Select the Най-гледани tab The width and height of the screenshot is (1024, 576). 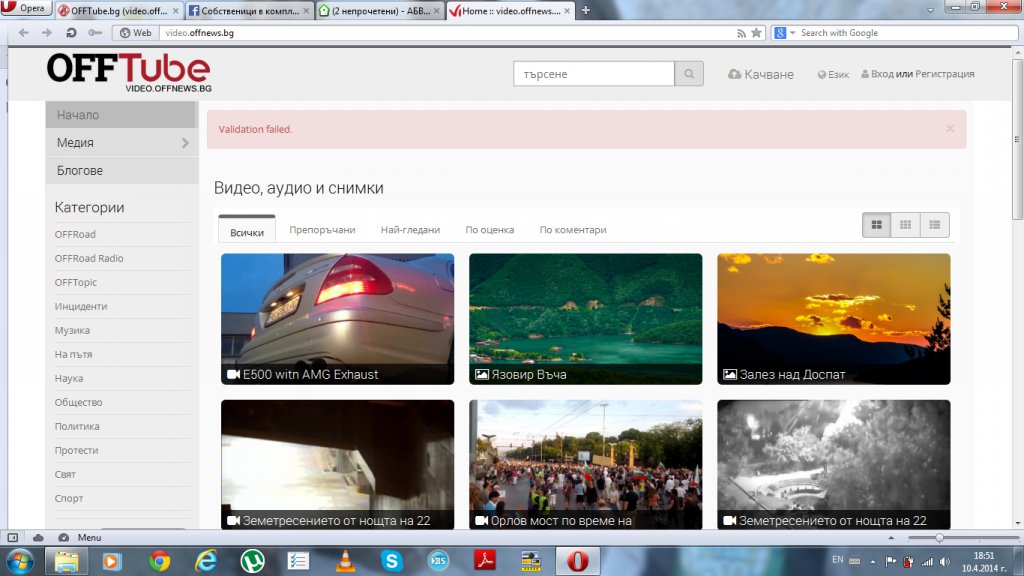coord(410,230)
